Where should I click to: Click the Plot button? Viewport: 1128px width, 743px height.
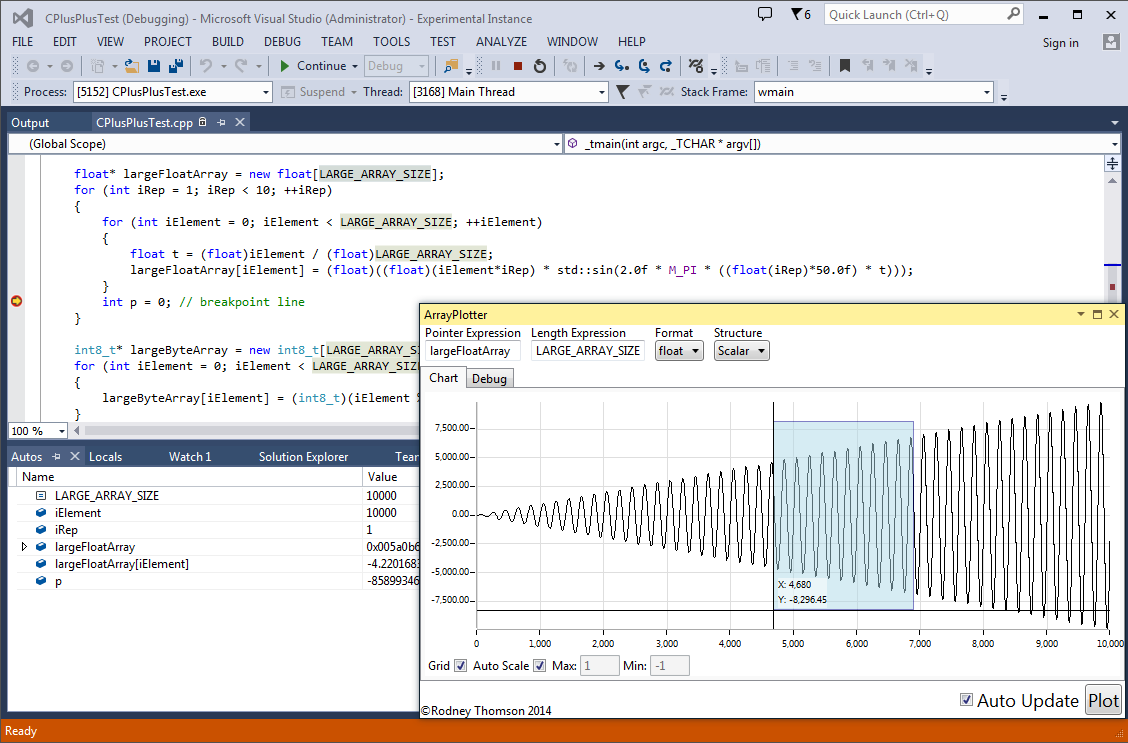(x=1103, y=699)
